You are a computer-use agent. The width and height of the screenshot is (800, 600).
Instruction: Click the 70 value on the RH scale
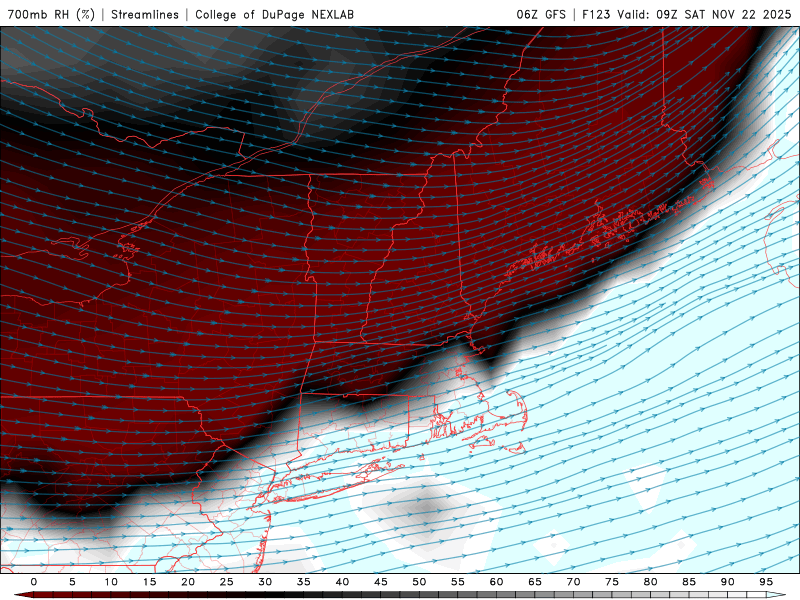tap(573, 582)
